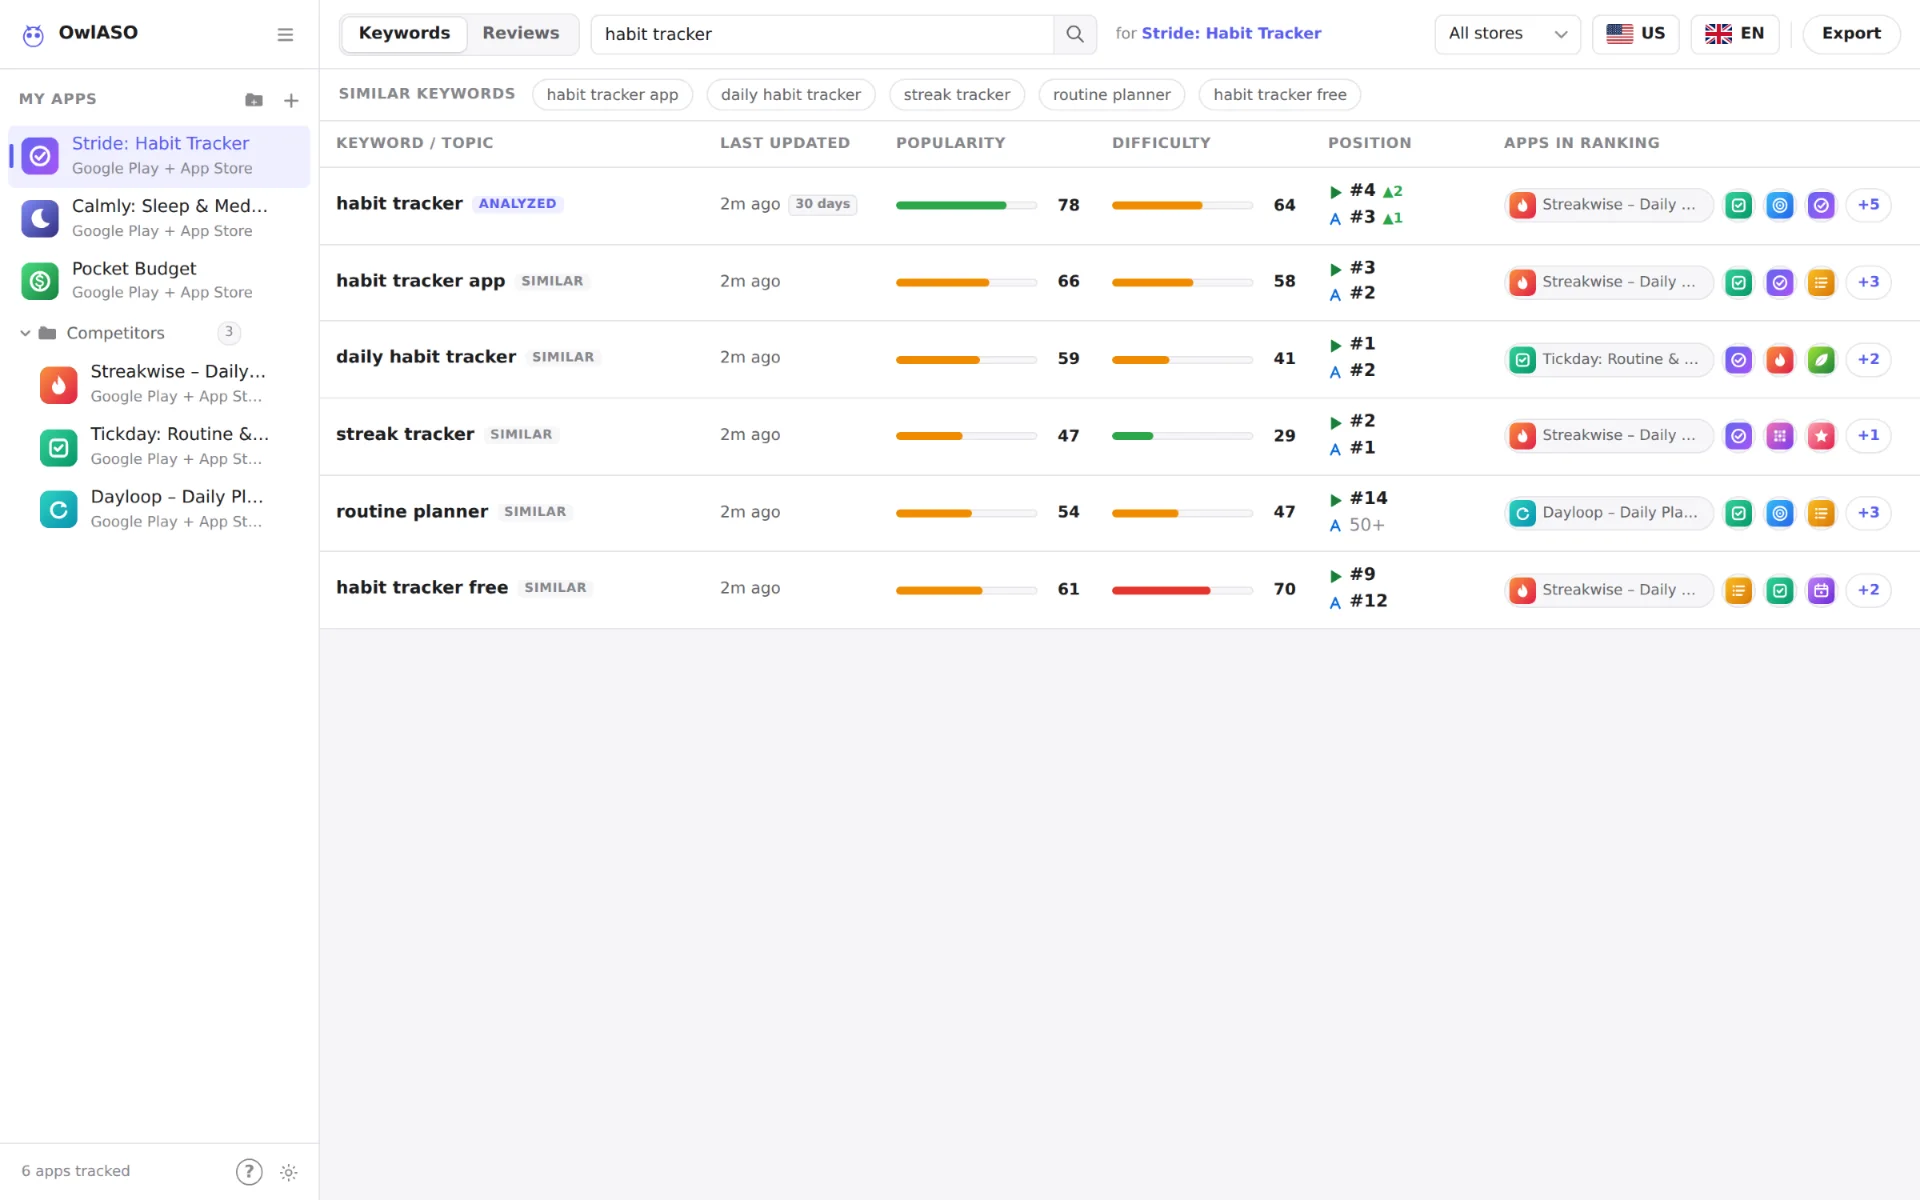This screenshot has height=1200, width=1920.
Task: Click purple Stride icon in habit tracker row
Action: [1821, 205]
